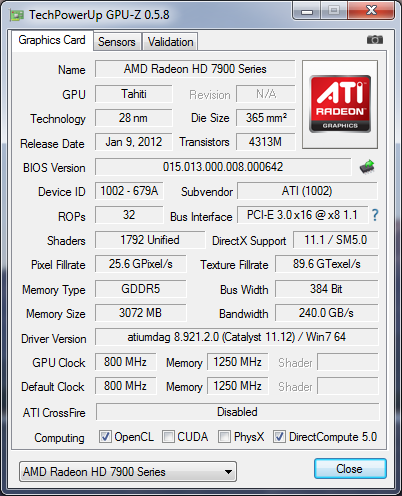402x496 pixels.
Task: Click the ATI CrossFire Disabled field
Action: coord(237,412)
